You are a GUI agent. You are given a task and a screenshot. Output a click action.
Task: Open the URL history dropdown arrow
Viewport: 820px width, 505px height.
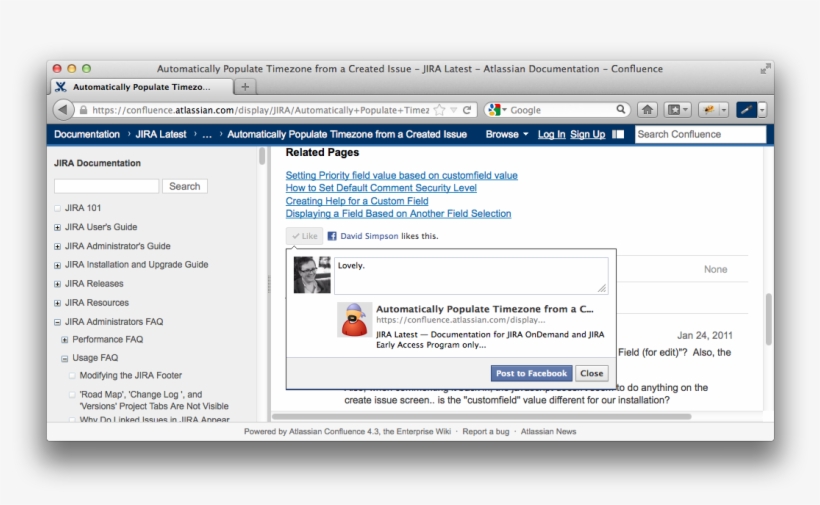(453, 110)
